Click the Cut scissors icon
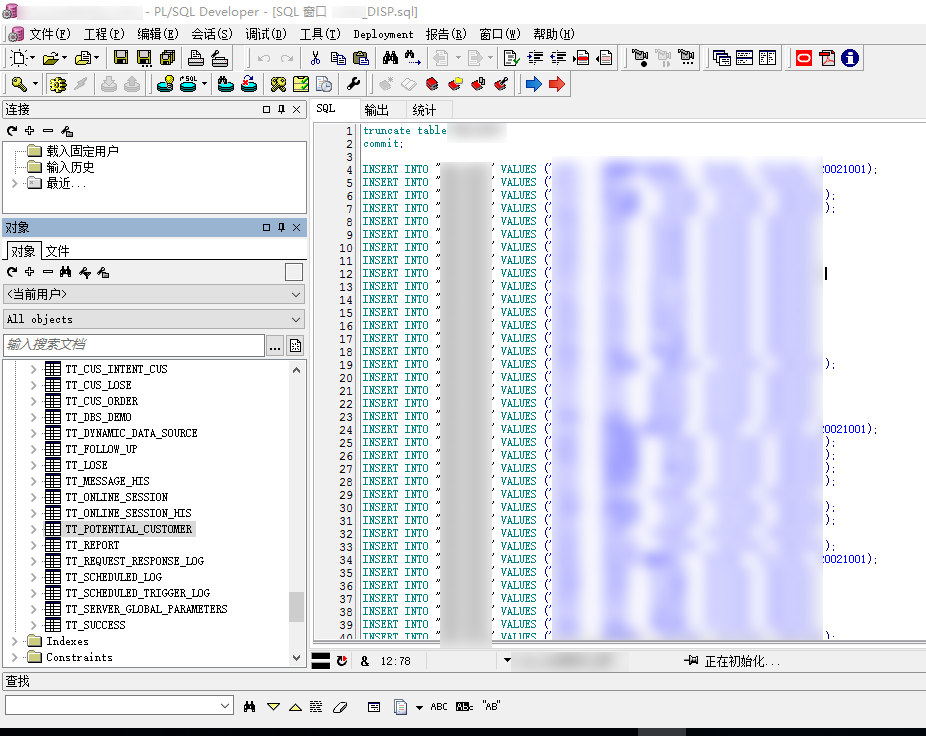Image resolution: width=926 pixels, height=736 pixels. coord(315,58)
